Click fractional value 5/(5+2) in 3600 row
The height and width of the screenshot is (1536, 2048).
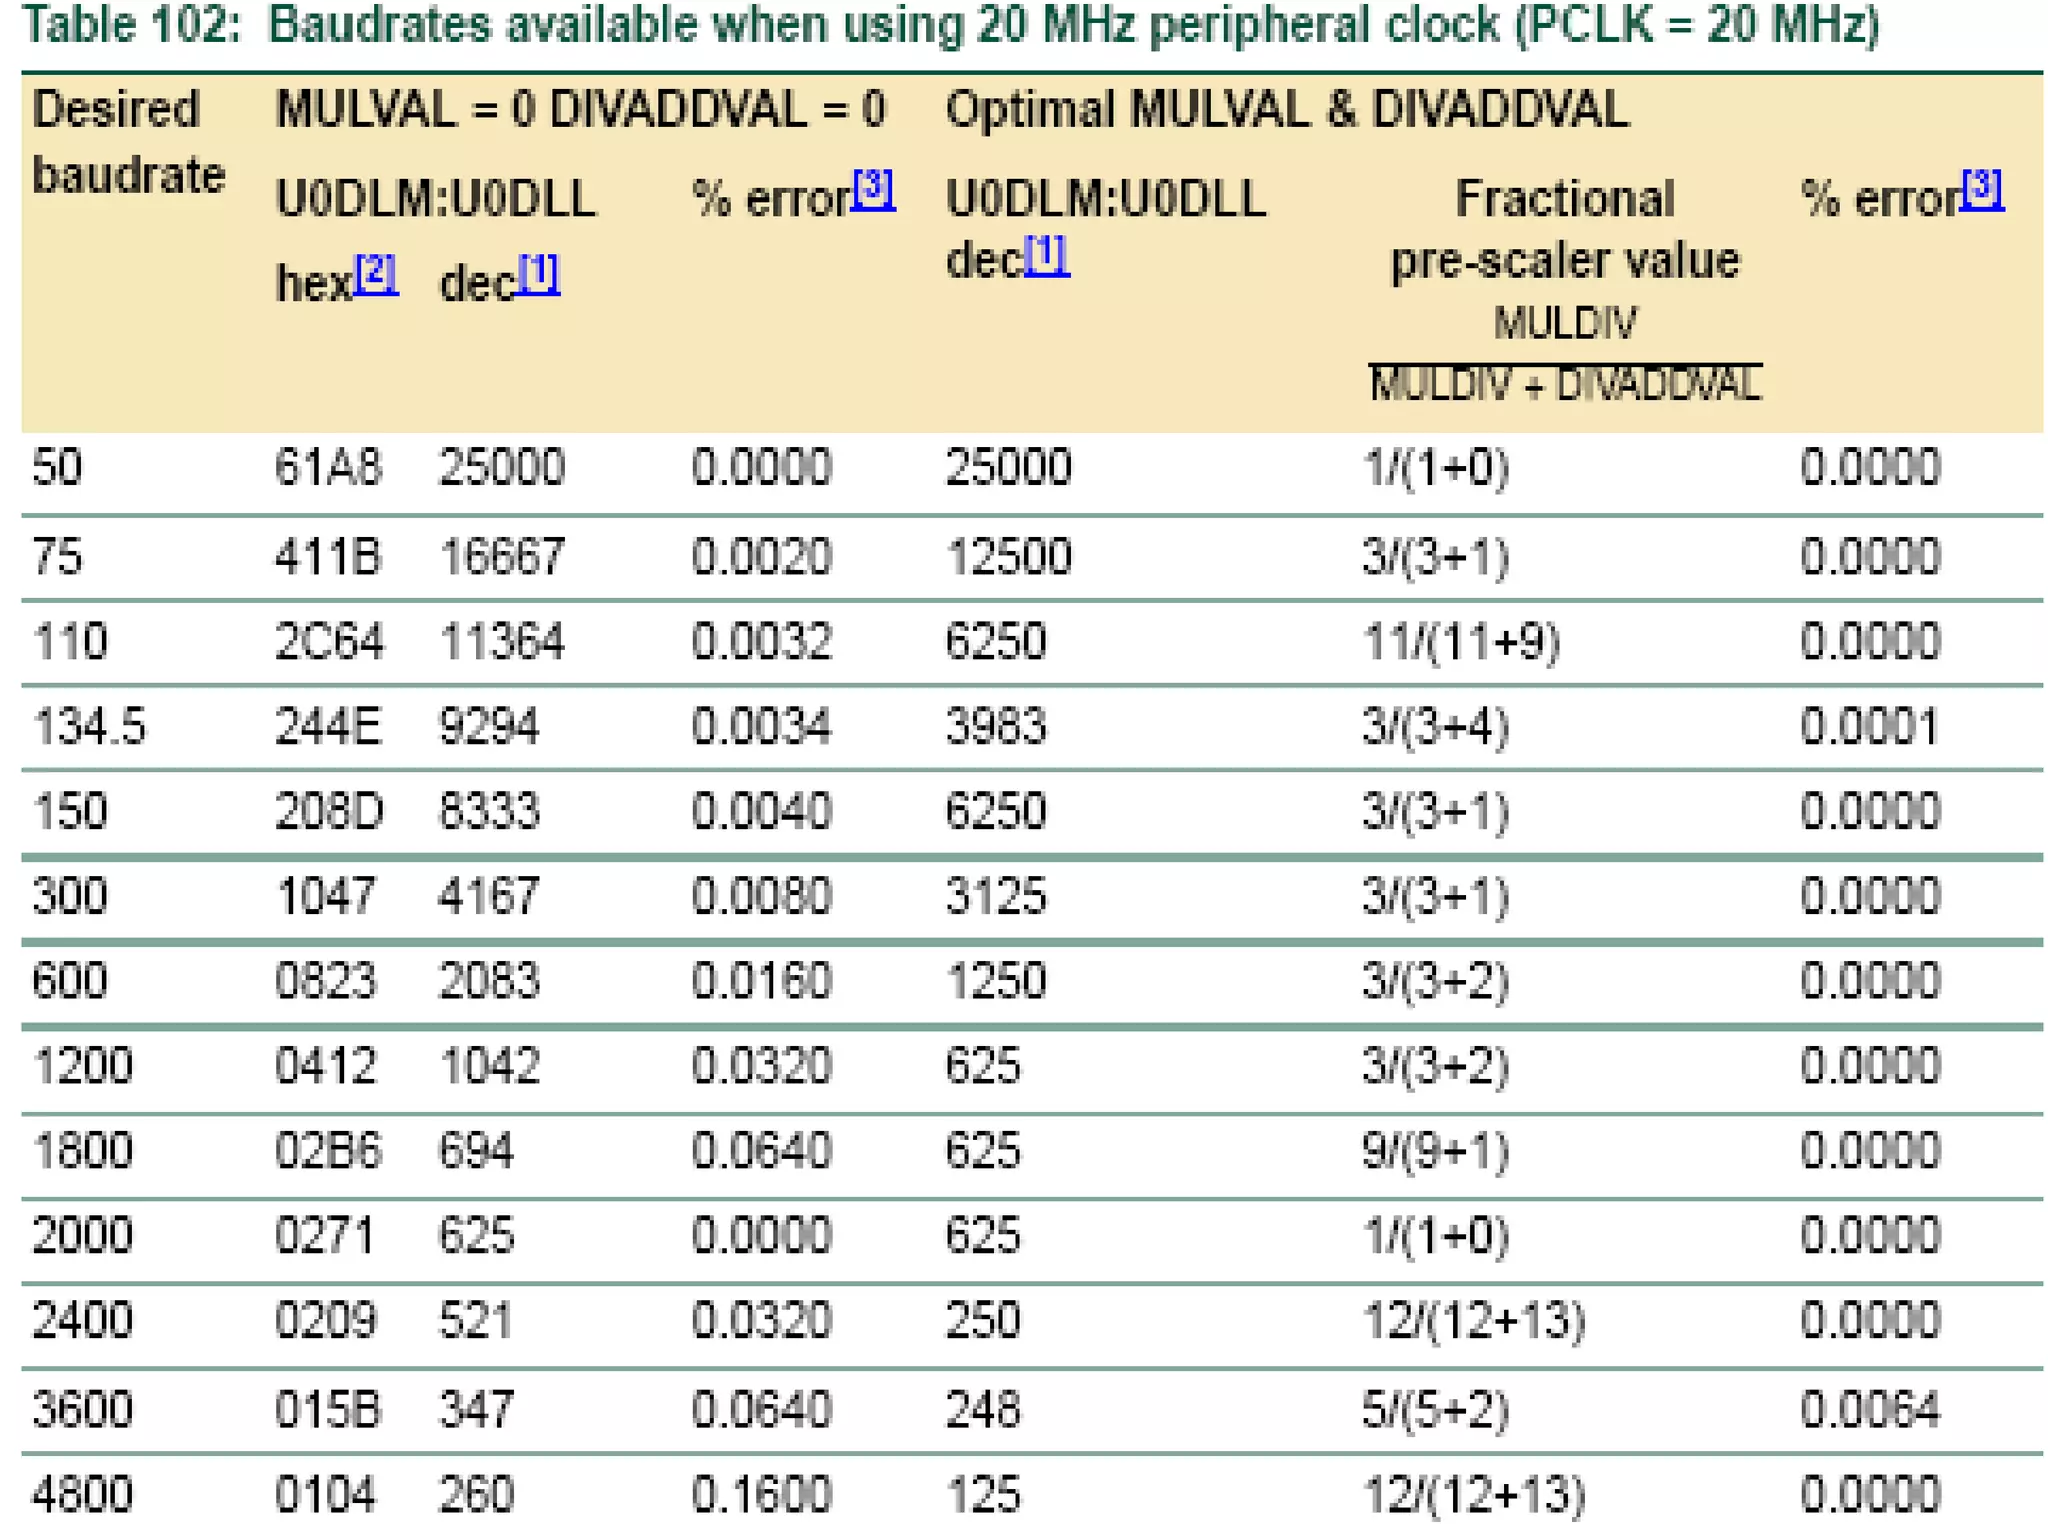pyautogui.click(x=1435, y=1410)
